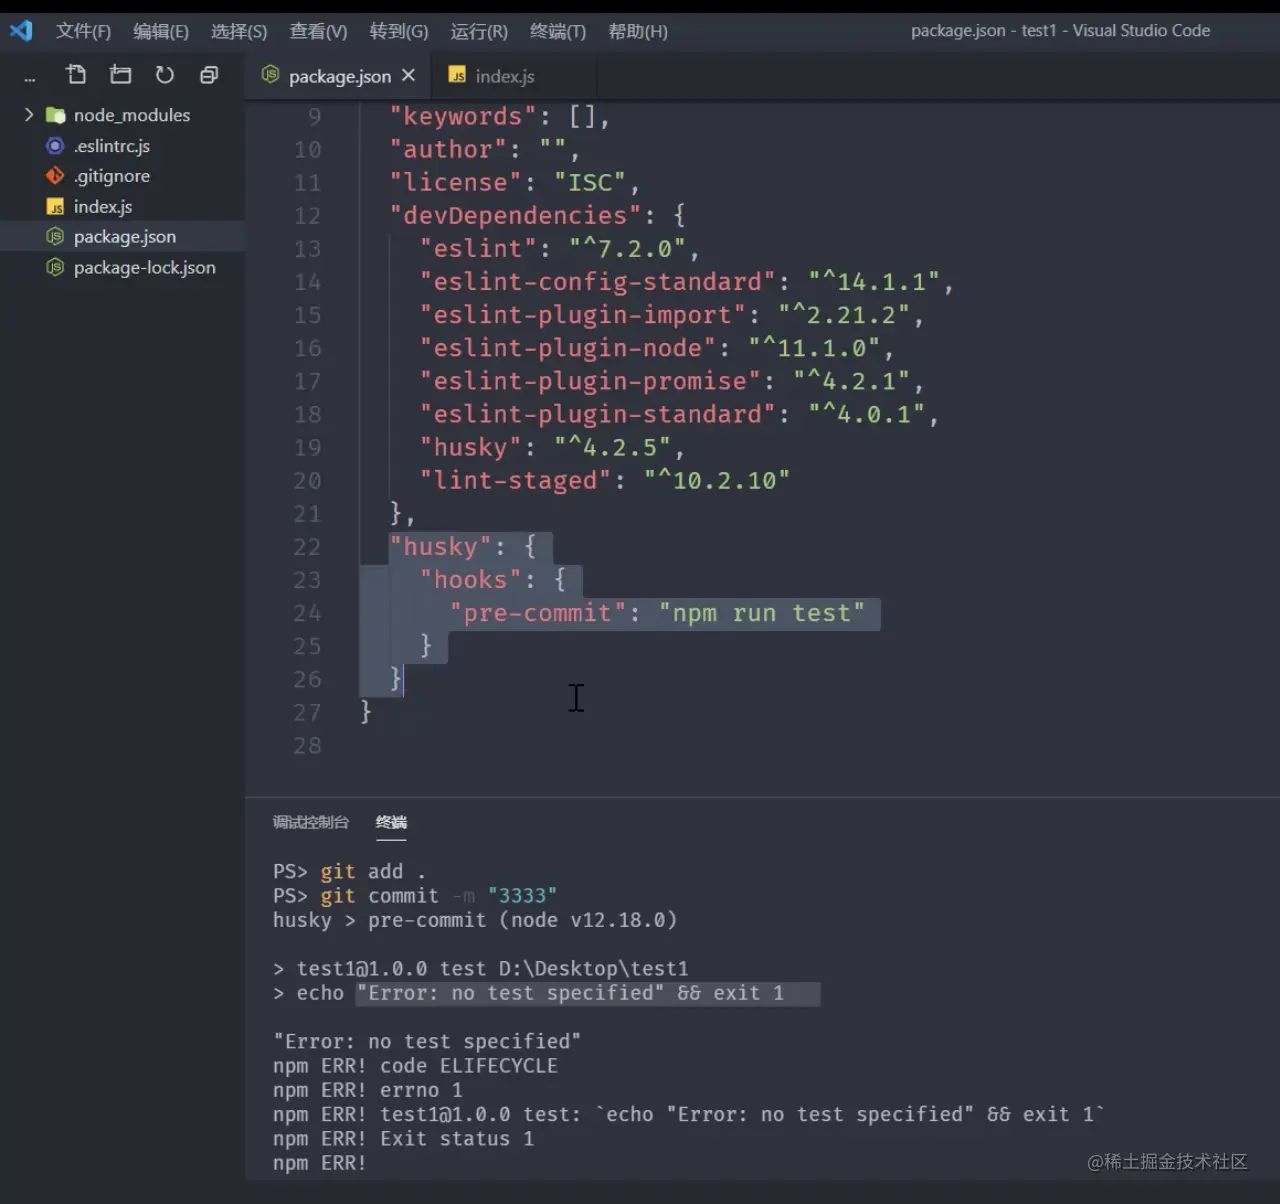Click the "author" key in the editor
Image resolution: width=1280 pixels, height=1204 pixels.
(448, 150)
